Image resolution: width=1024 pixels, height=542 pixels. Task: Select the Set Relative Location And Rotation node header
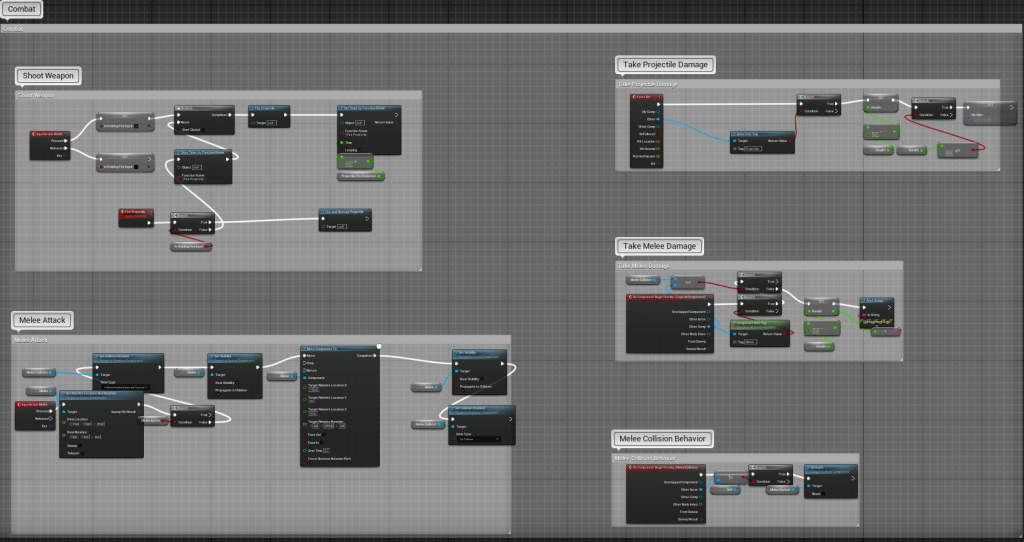pos(101,394)
